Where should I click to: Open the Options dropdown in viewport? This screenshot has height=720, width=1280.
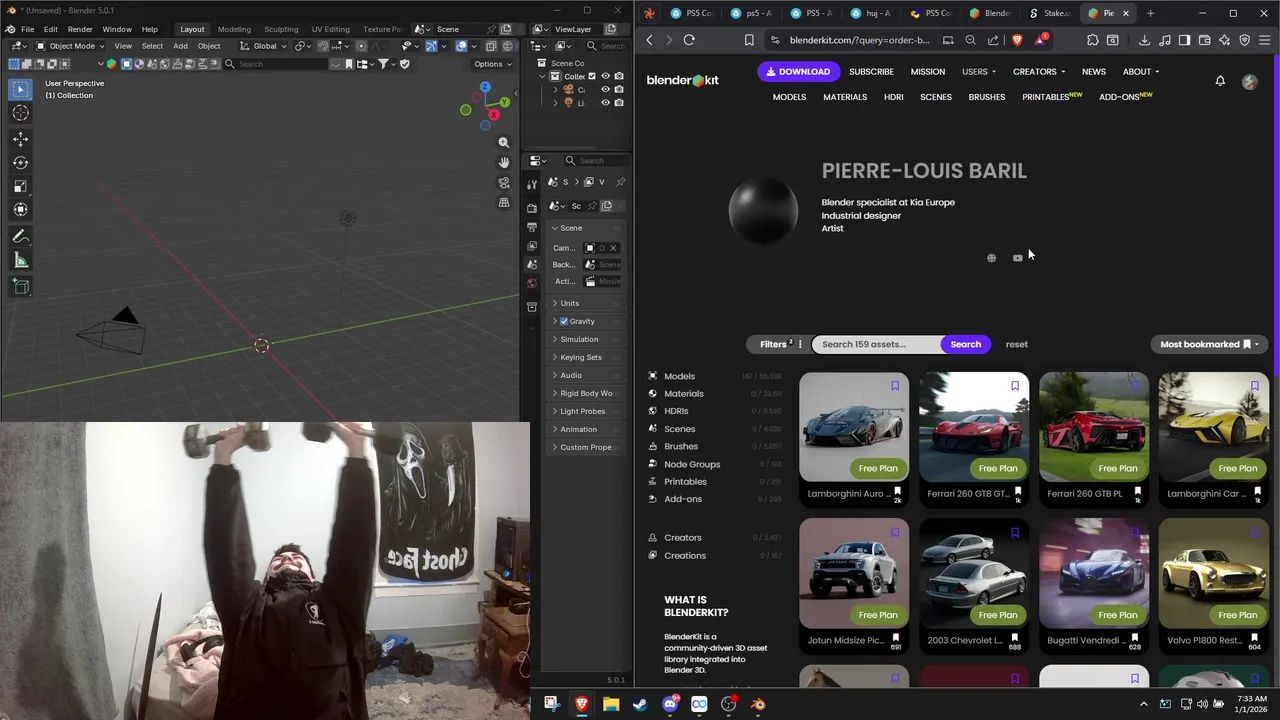pos(492,64)
